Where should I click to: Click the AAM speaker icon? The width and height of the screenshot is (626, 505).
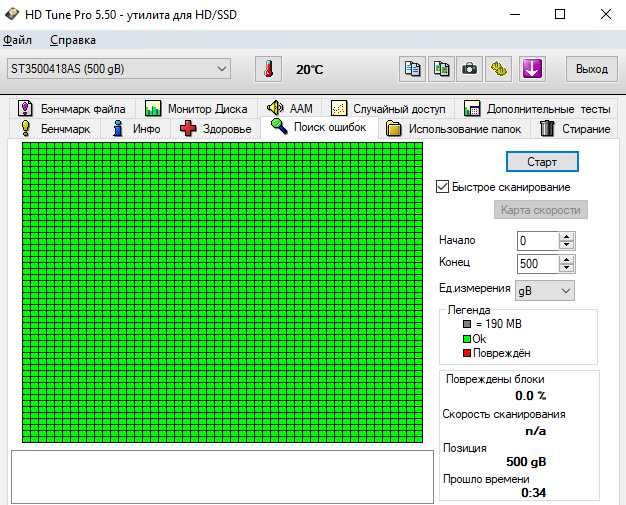(x=275, y=108)
